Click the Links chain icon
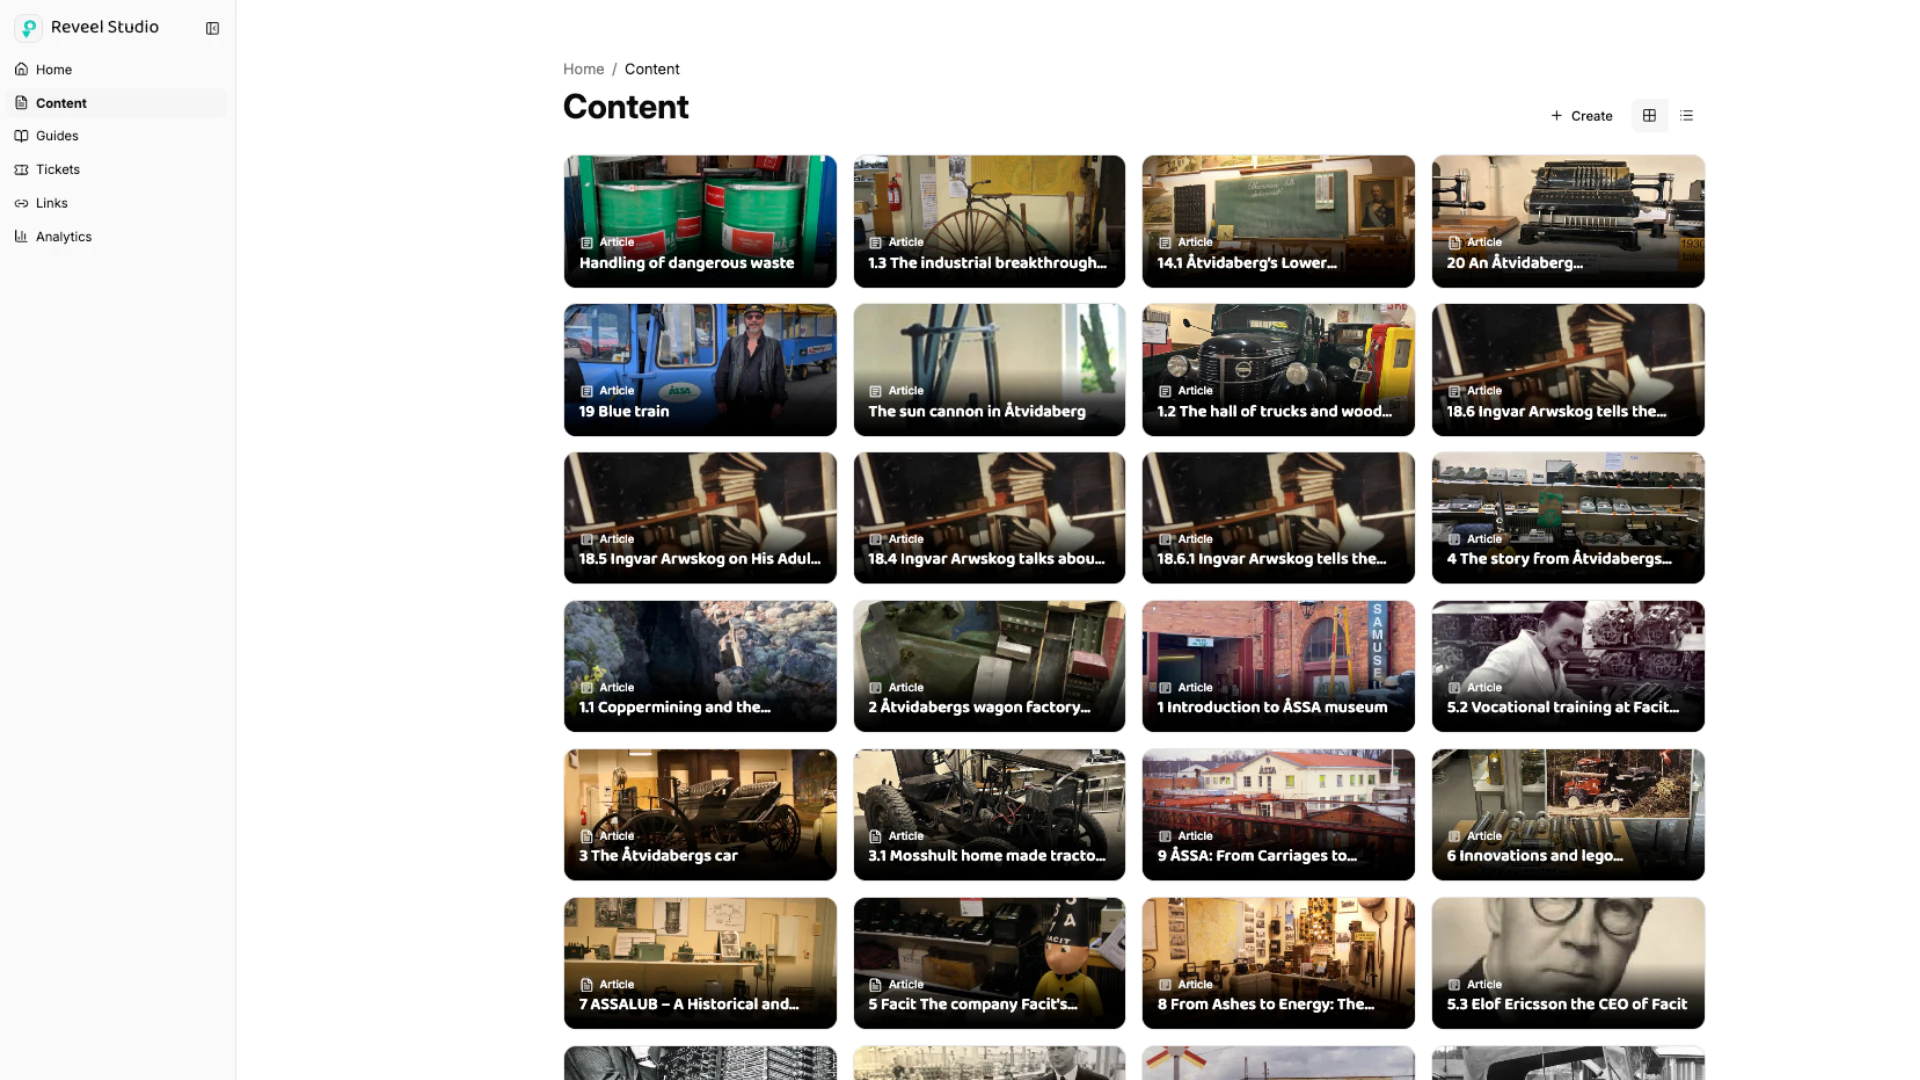This screenshot has height=1080, width=1920. 21,203
